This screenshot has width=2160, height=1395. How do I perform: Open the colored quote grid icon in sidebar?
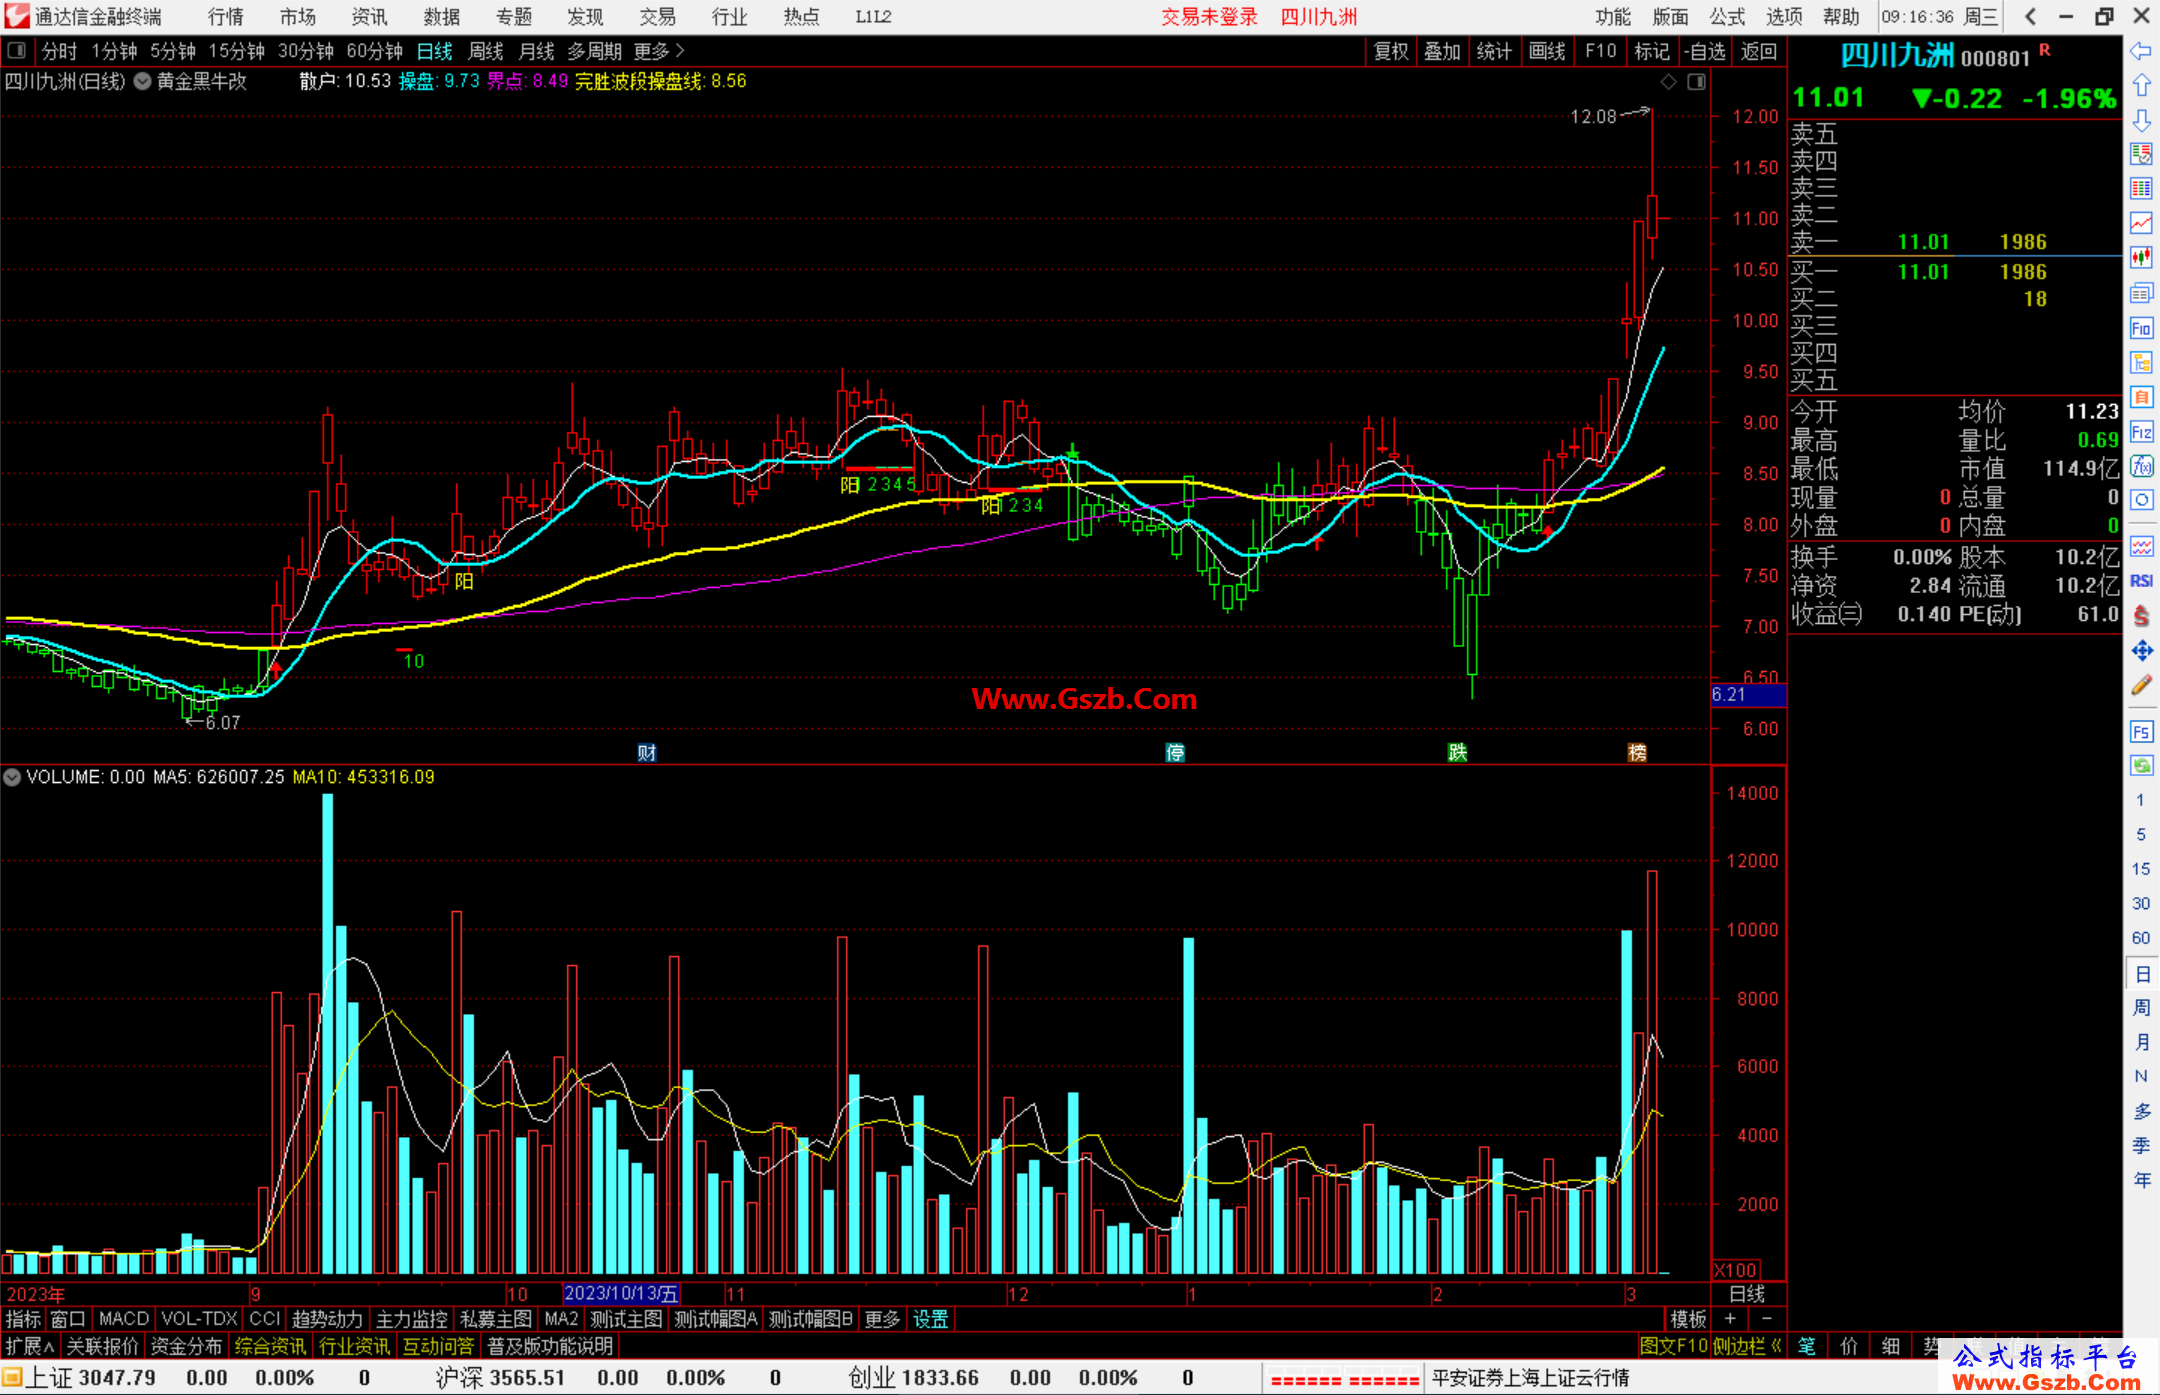[x=2141, y=189]
